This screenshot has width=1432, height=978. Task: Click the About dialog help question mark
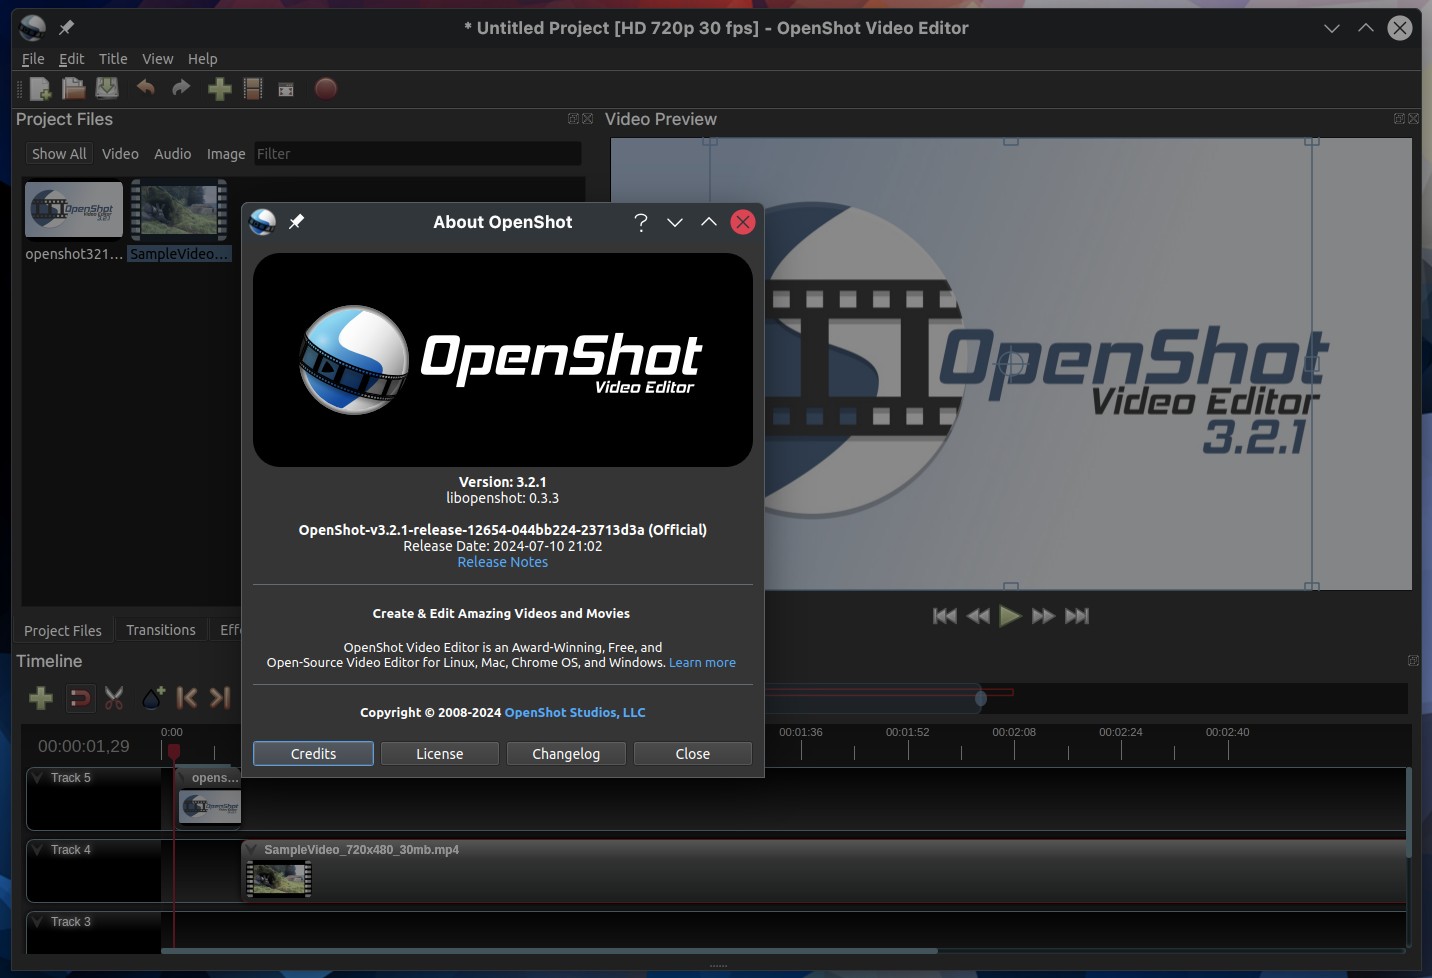tap(641, 222)
